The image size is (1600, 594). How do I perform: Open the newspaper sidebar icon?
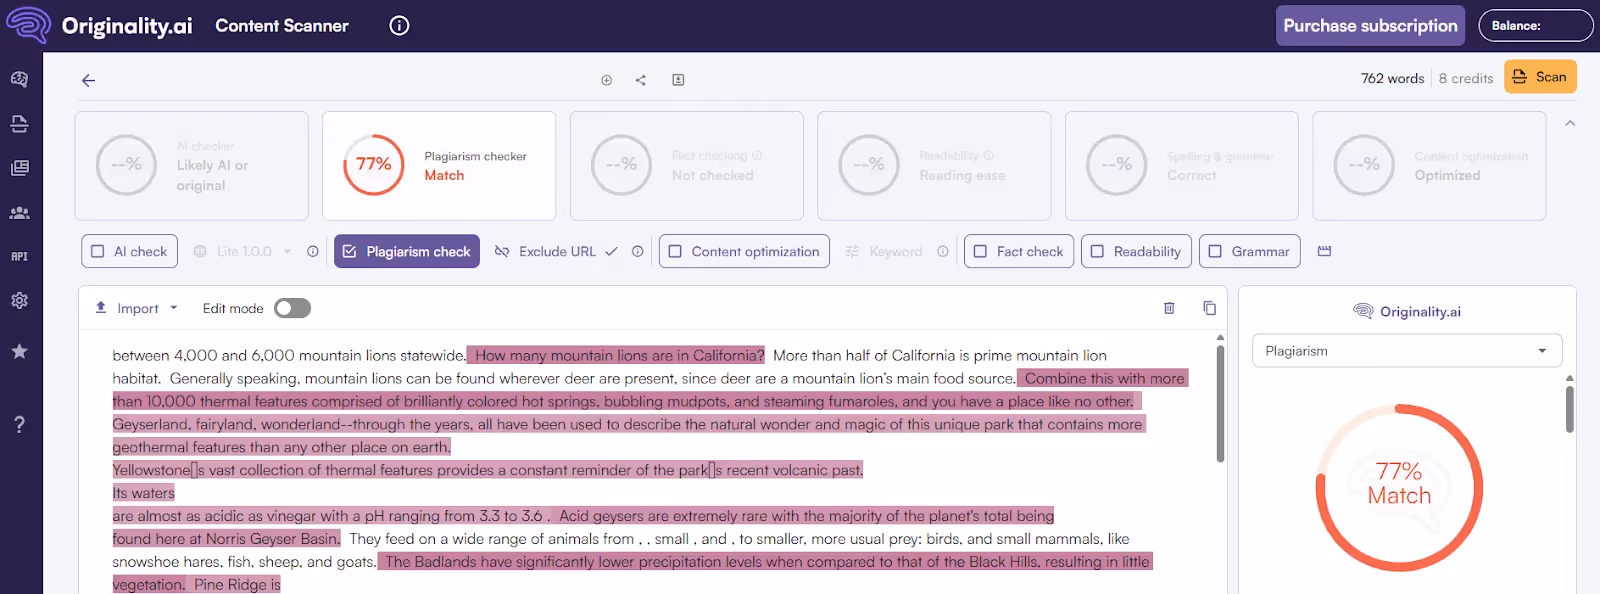point(19,168)
